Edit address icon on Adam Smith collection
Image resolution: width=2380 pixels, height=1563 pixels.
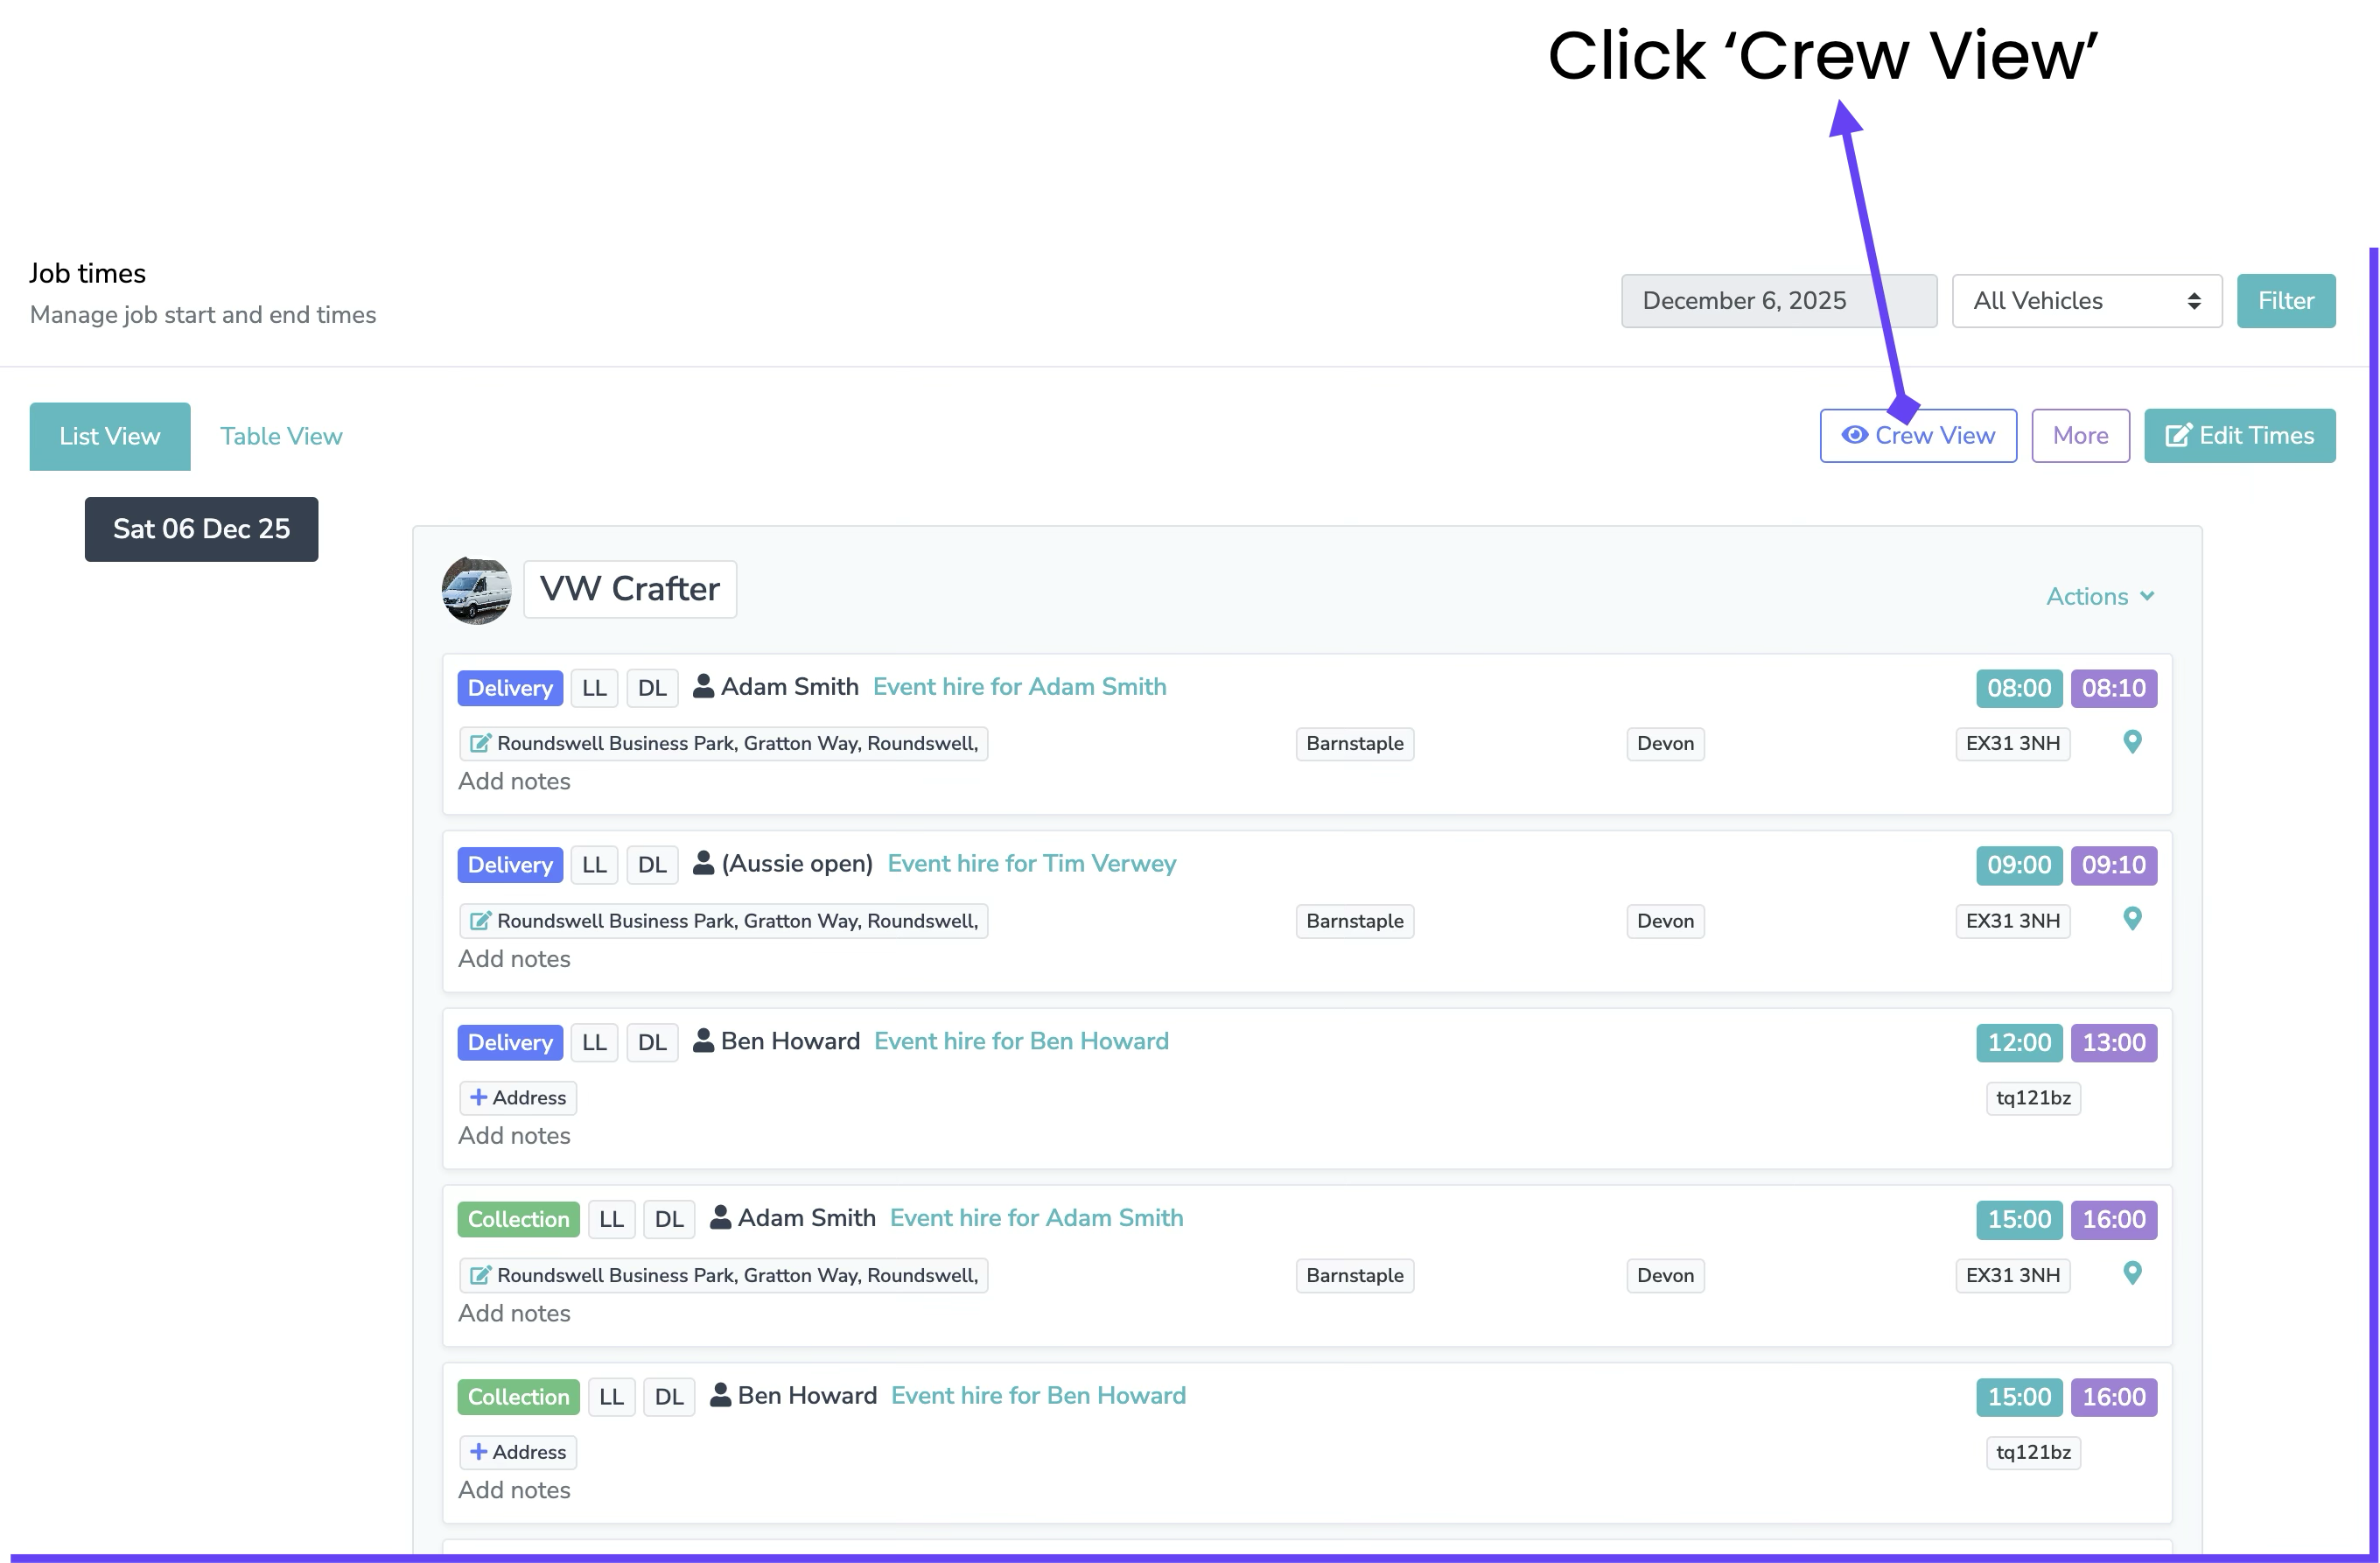(x=480, y=1275)
